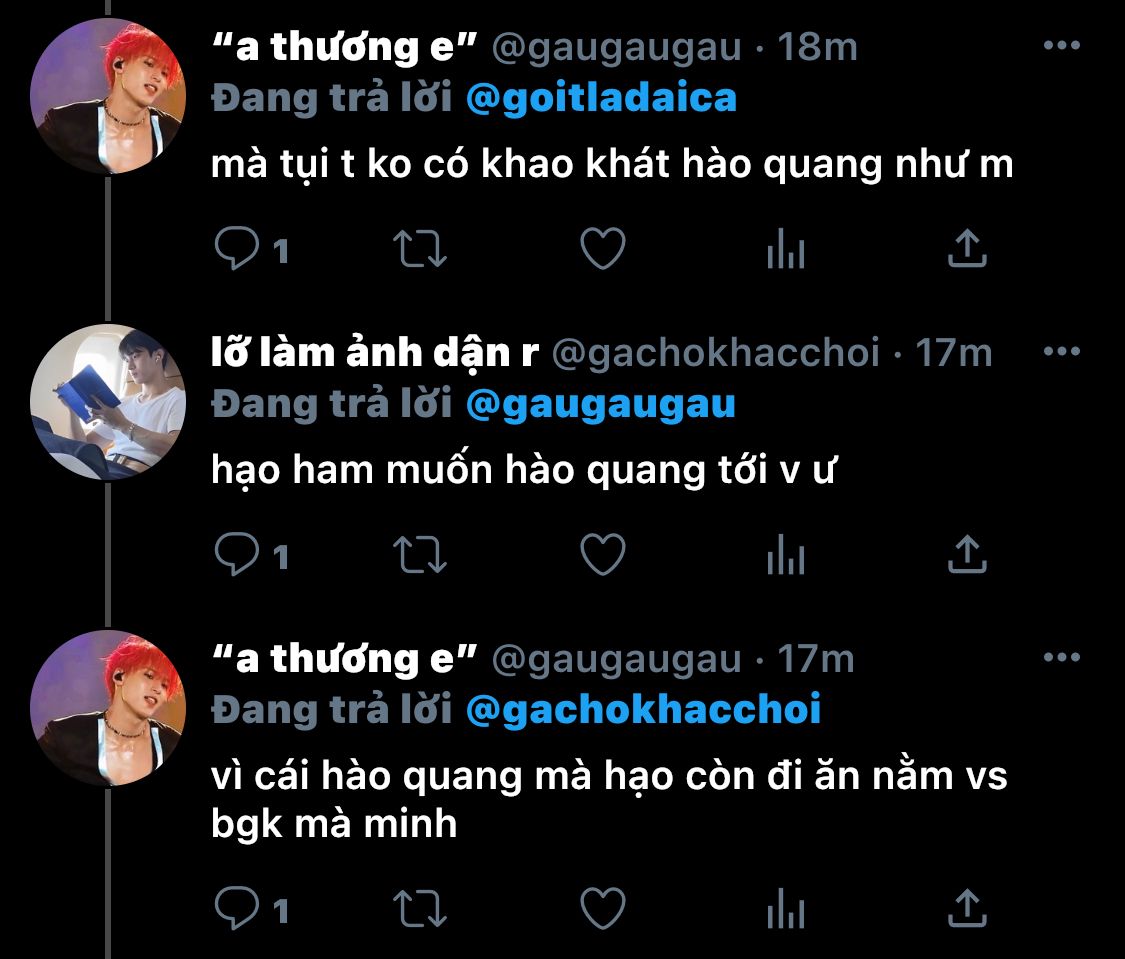Retweet the 'khao khát hào quang' tweet
The width and height of the screenshot is (1125, 959).
click(x=420, y=249)
